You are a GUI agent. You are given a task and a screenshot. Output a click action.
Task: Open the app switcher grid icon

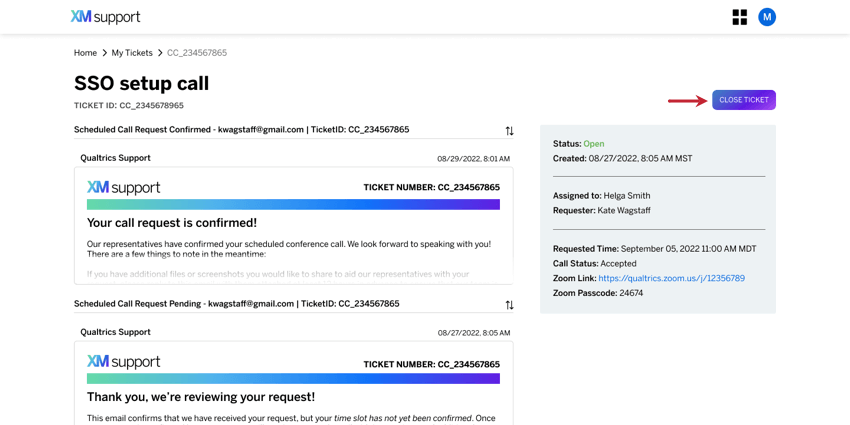(739, 17)
